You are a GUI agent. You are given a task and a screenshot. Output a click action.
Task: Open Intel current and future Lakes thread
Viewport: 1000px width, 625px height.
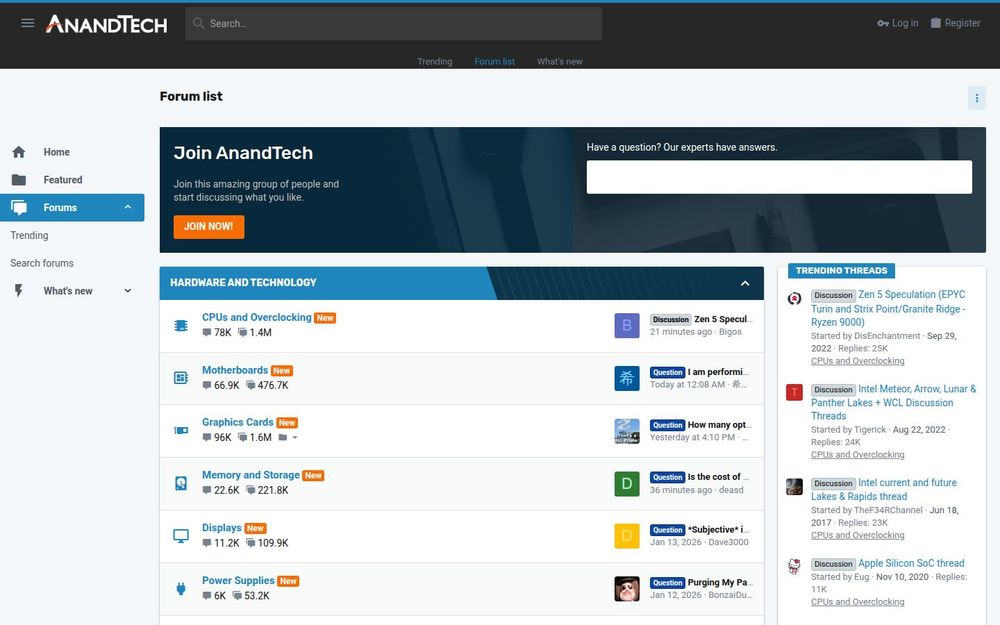(884, 489)
